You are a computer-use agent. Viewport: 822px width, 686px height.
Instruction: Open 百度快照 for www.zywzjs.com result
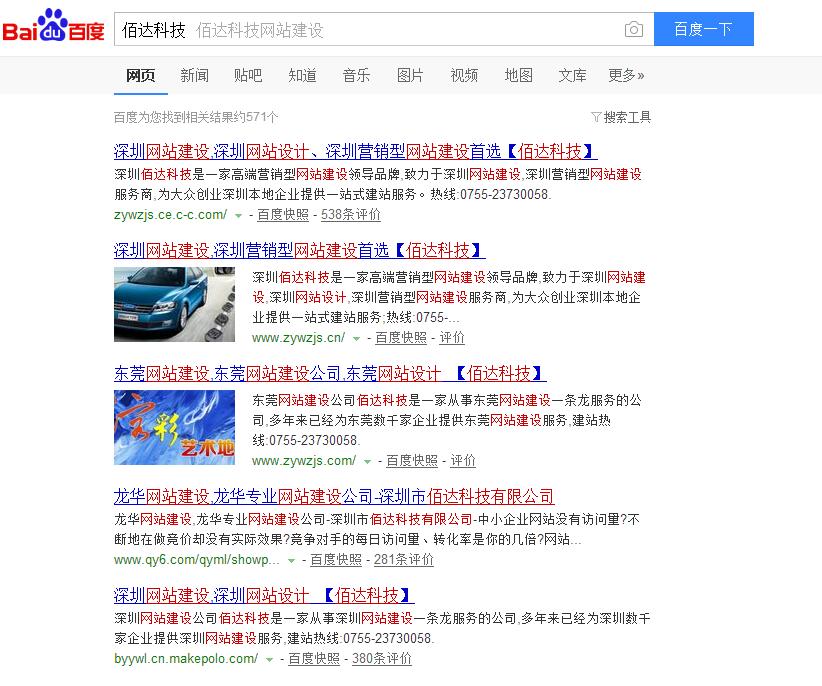coord(412,461)
